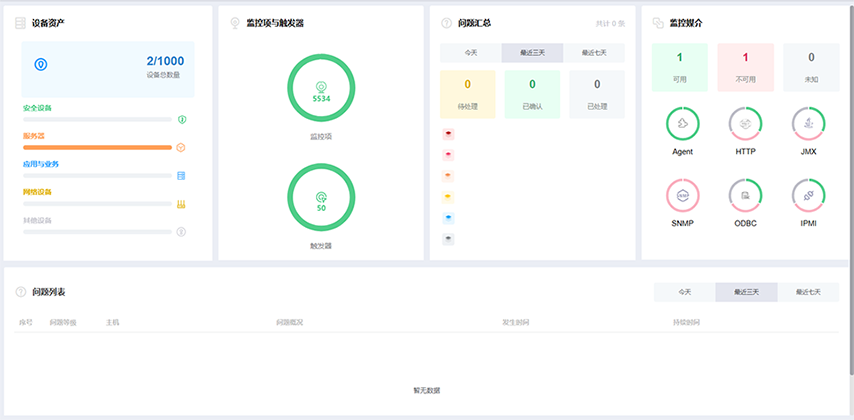
Task: Open the 已确认 count card
Action: (532, 94)
